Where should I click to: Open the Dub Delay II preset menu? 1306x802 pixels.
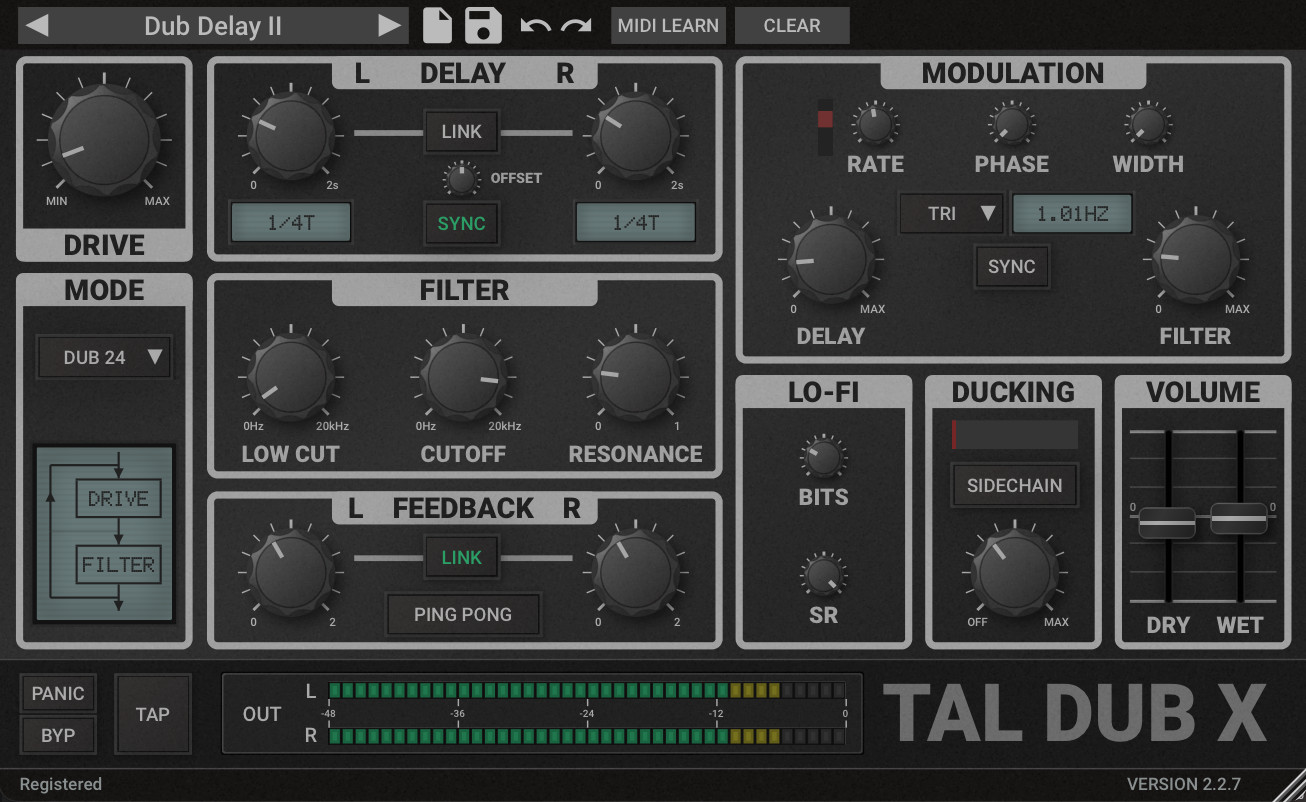click(x=213, y=26)
